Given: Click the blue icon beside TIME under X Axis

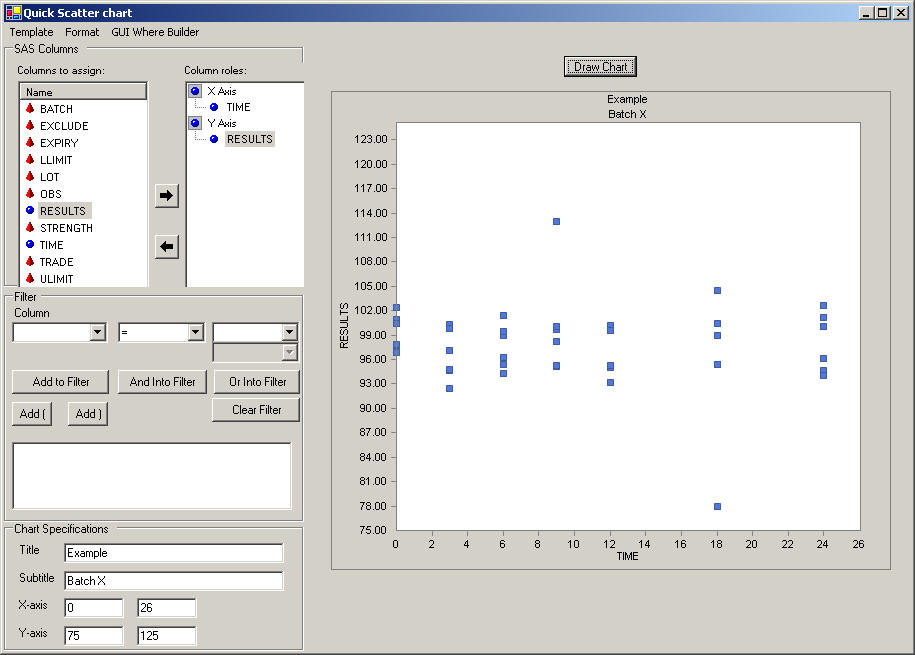Looking at the screenshot, I should tap(214, 107).
